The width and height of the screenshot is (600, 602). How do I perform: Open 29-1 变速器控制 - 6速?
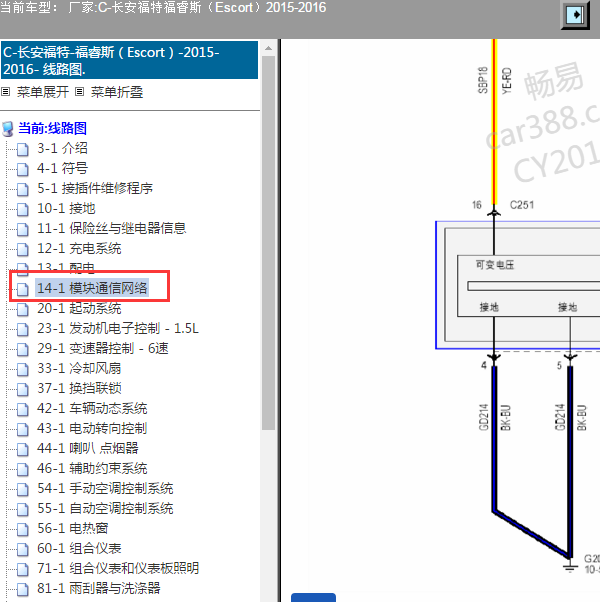pyautogui.click(x=103, y=348)
